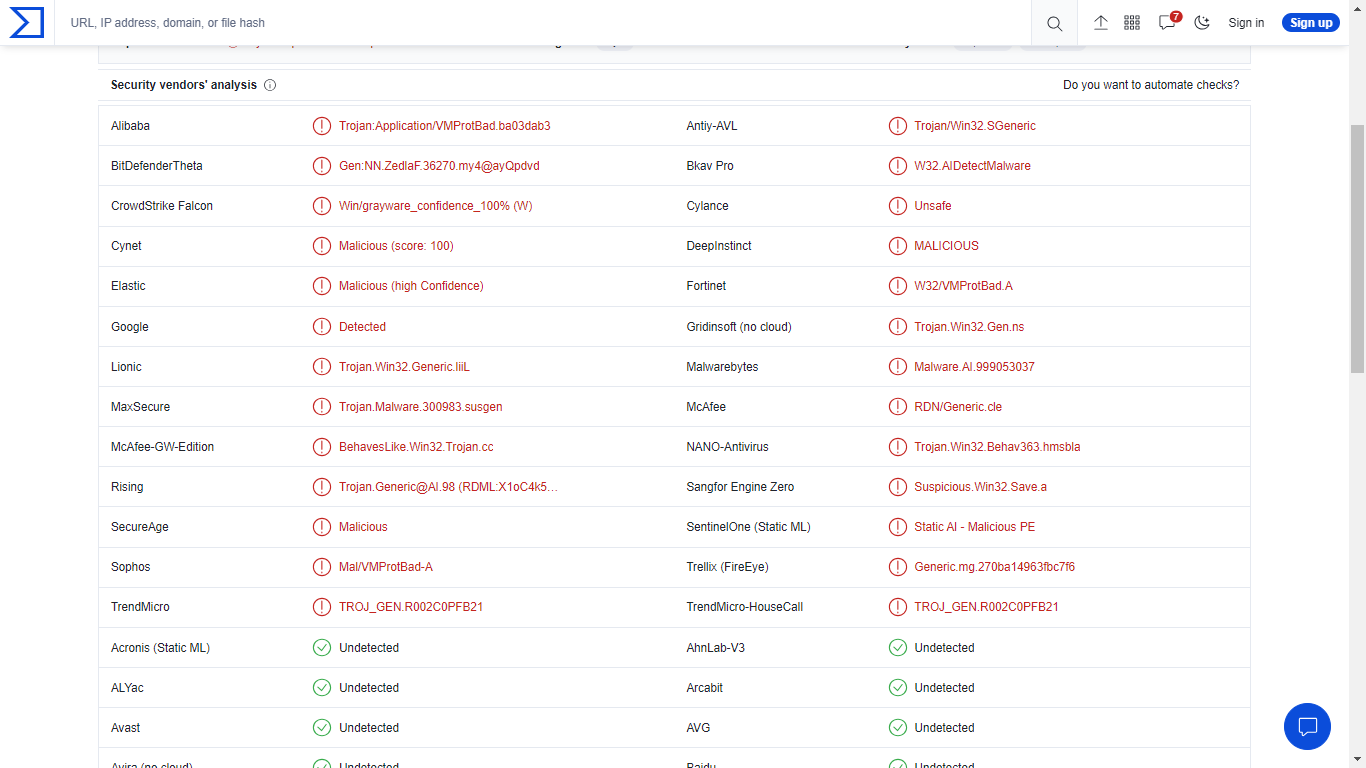Click the Sophos Mal/VMProtBad-A result
Image resolution: width=1366 pixels, height=768 pixels.
click(x=386, y=567)
